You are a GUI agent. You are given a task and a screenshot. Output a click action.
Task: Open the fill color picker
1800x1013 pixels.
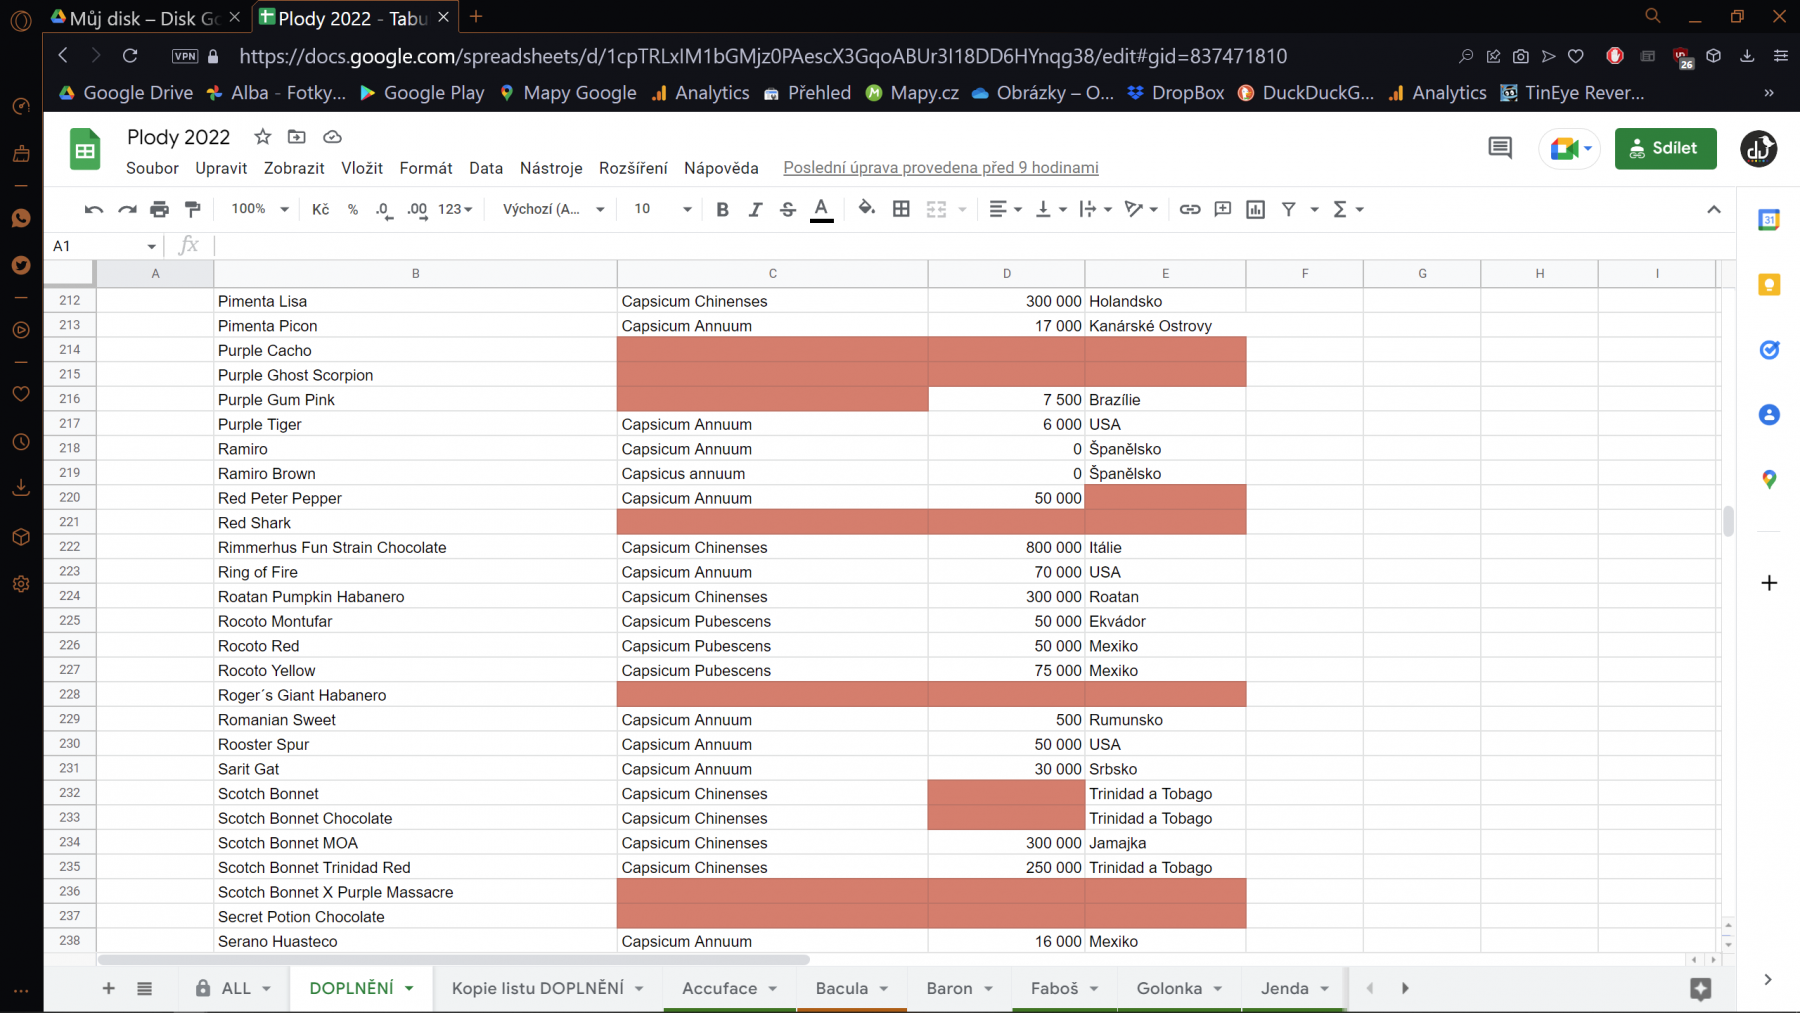click(x=866, y=209)
